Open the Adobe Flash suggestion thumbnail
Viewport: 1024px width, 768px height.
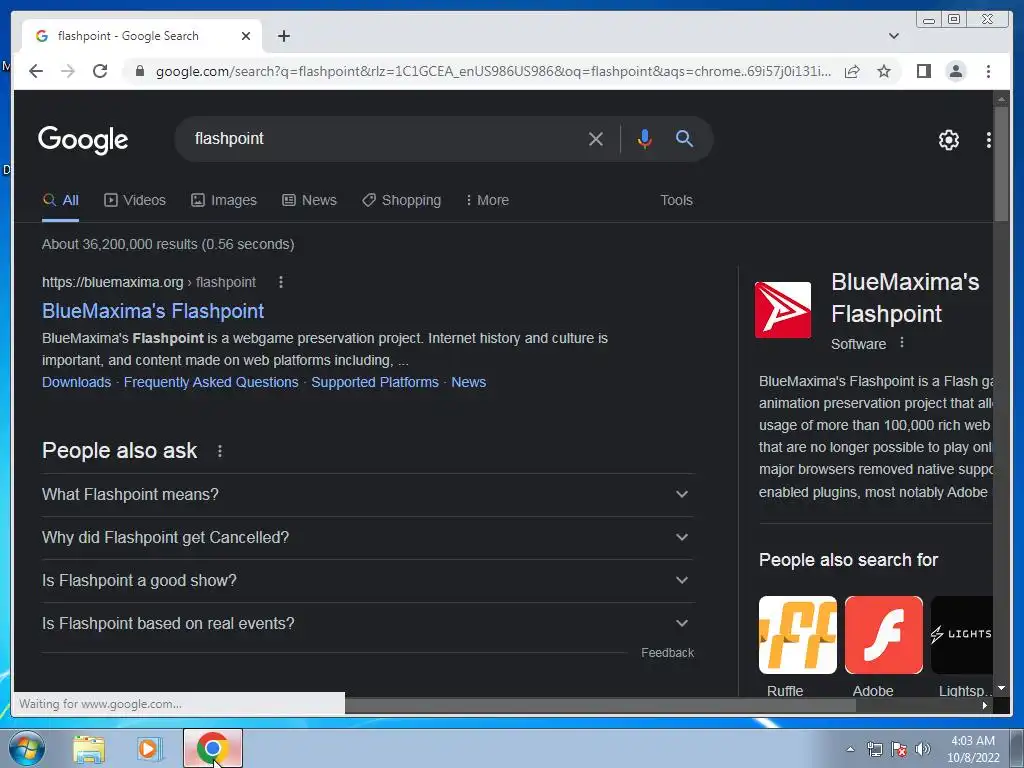click(884, 635)
